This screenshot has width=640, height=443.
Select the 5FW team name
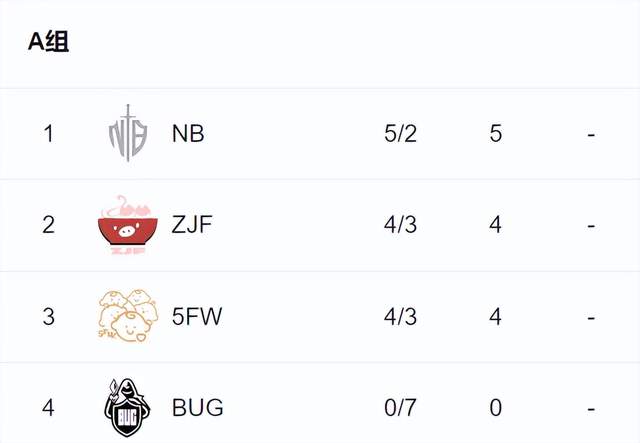click(x=197, y=316)
